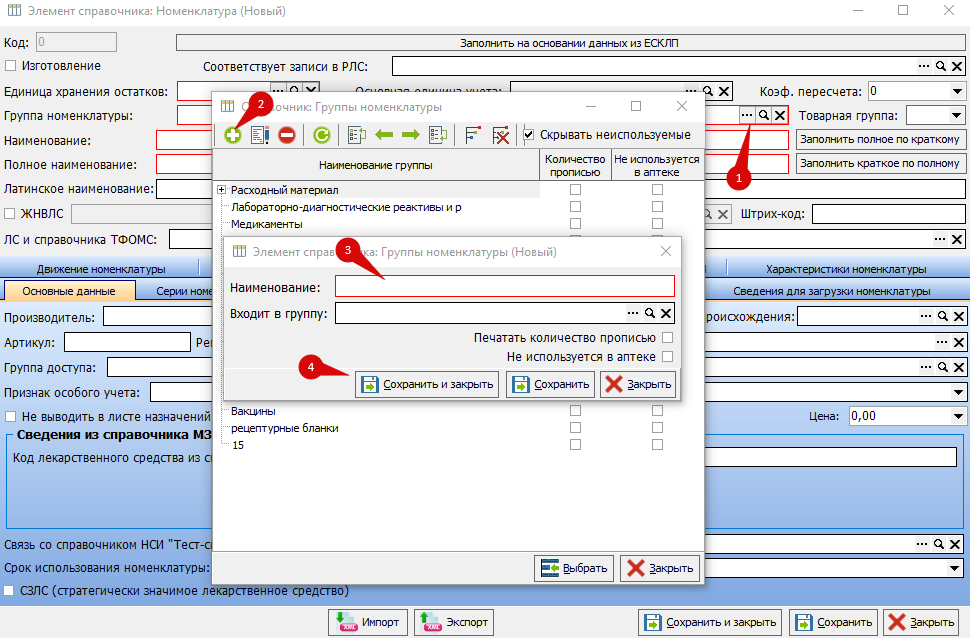970x638 pixels.
Task: Click the green right arrow in toolbar
Action: coord(410,135)
